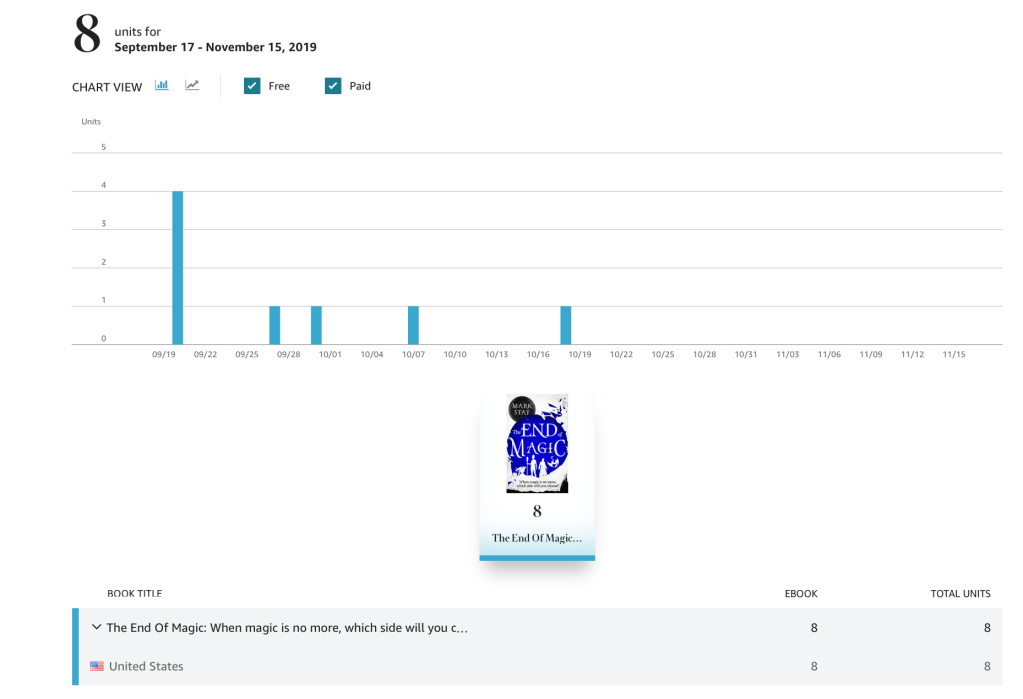1023x699 pixels.
Task: Click the United States flag icon
Action: coord(97,666)
